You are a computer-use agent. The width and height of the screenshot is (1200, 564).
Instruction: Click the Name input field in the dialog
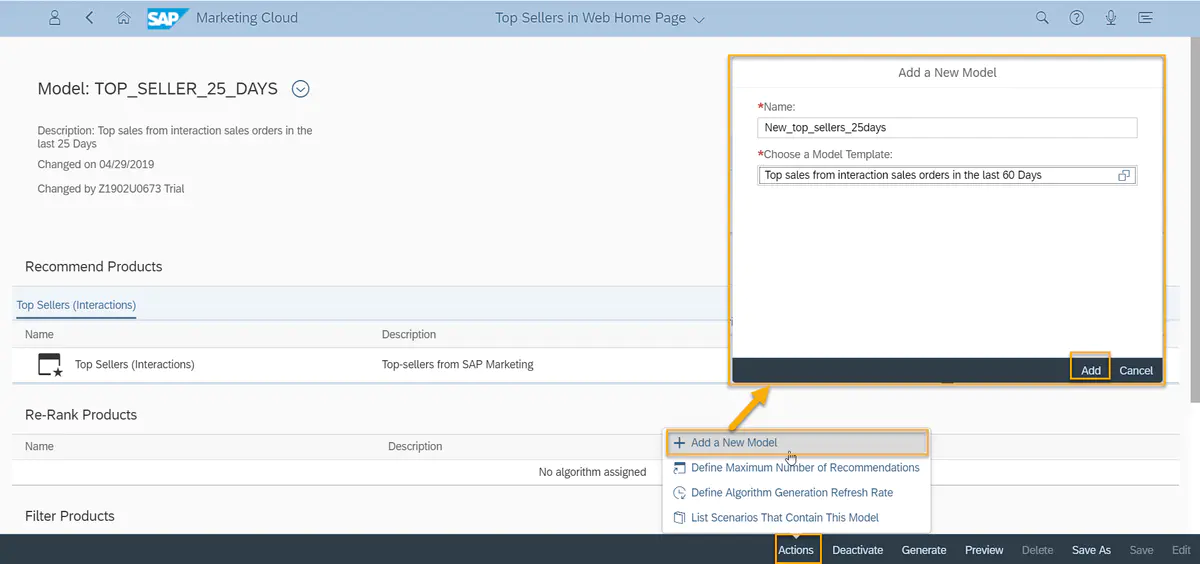948,127
